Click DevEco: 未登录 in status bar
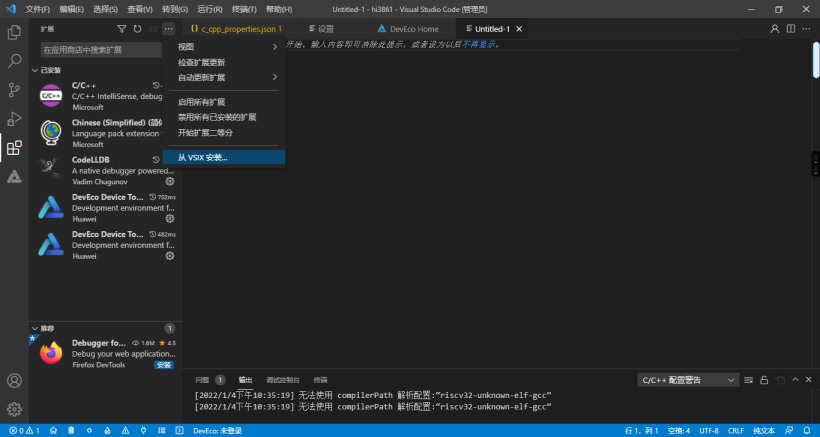 [217, 431]
